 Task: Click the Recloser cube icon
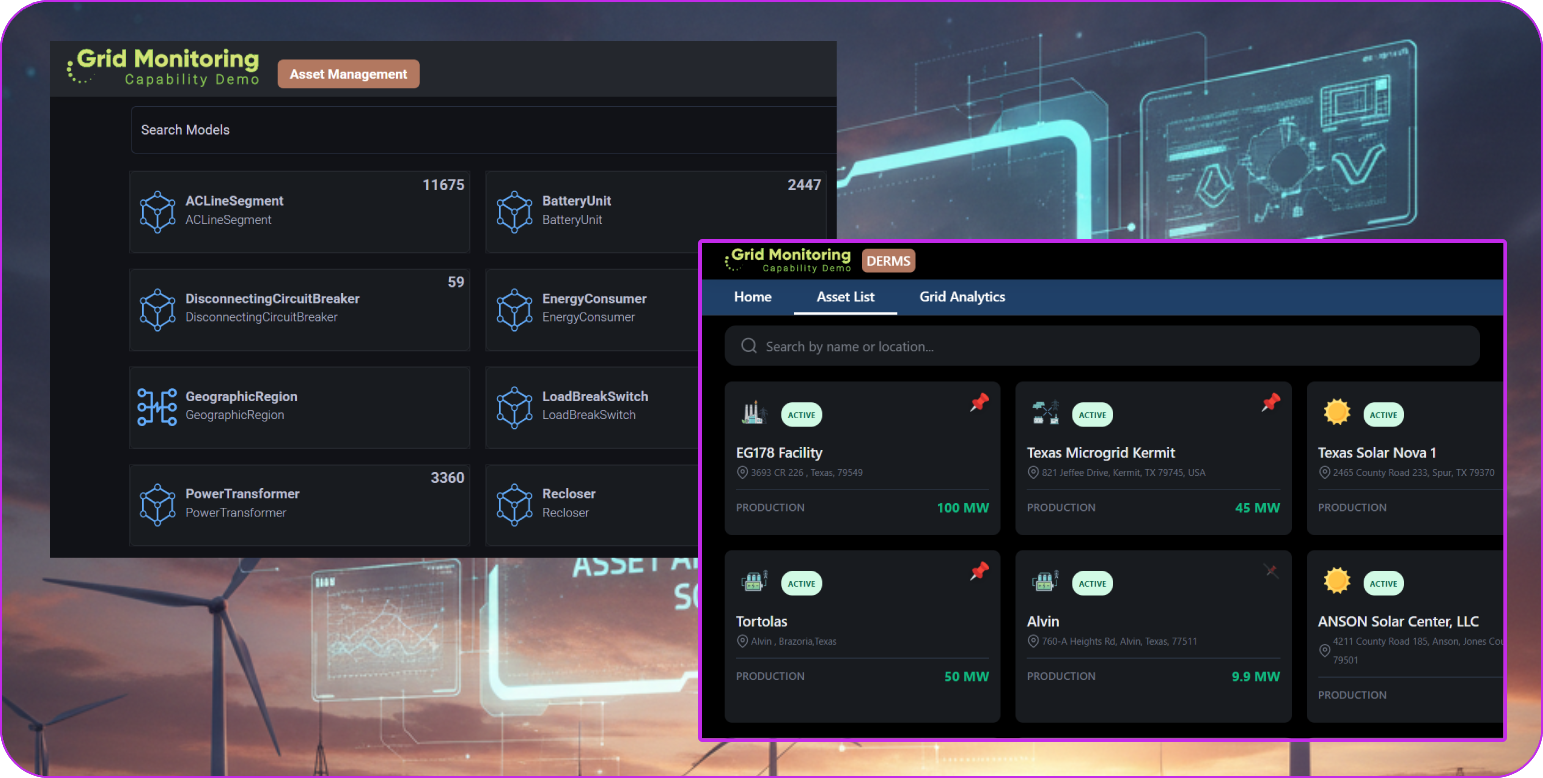(515, 504)
